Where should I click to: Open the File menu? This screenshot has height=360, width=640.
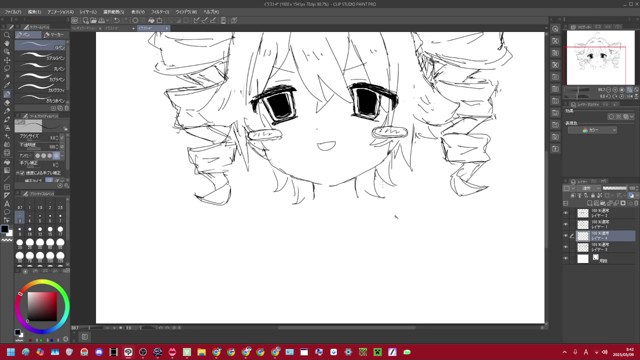coord(13,12)
